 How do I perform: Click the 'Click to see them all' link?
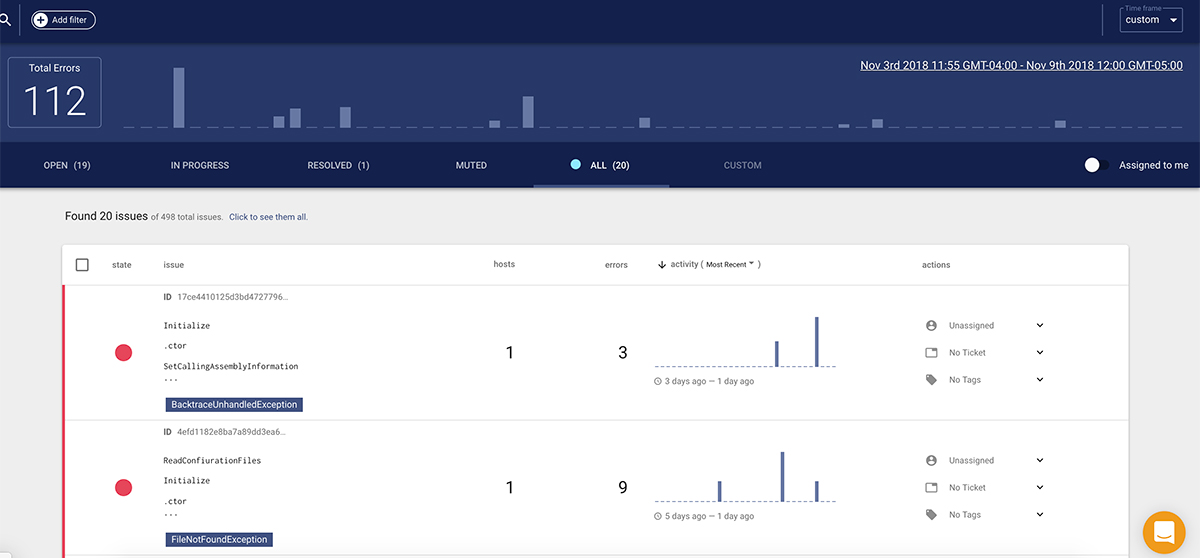point(268,217)
